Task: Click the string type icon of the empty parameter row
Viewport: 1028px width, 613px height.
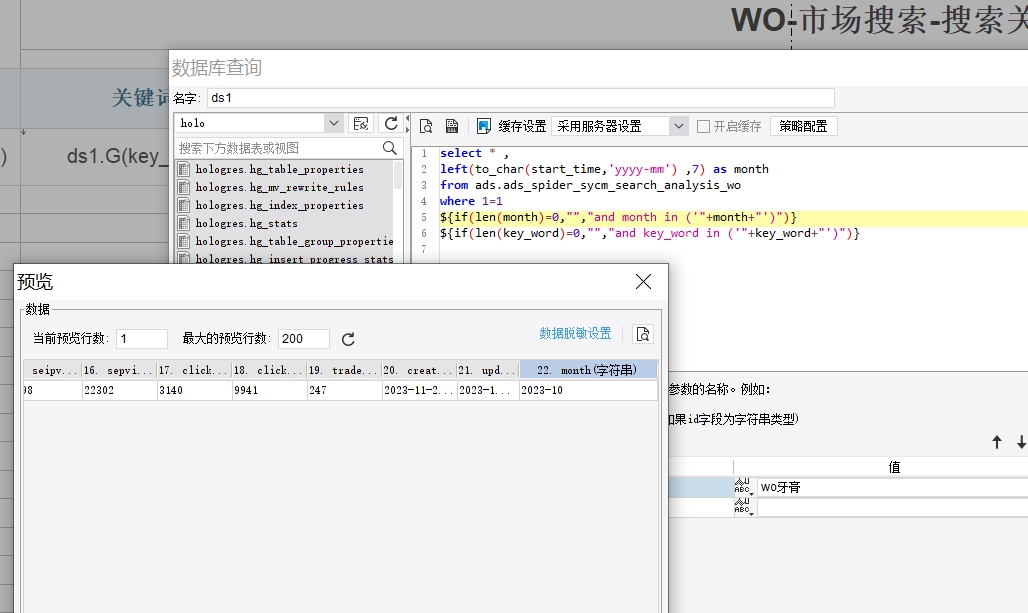Action: click(743, 506)
